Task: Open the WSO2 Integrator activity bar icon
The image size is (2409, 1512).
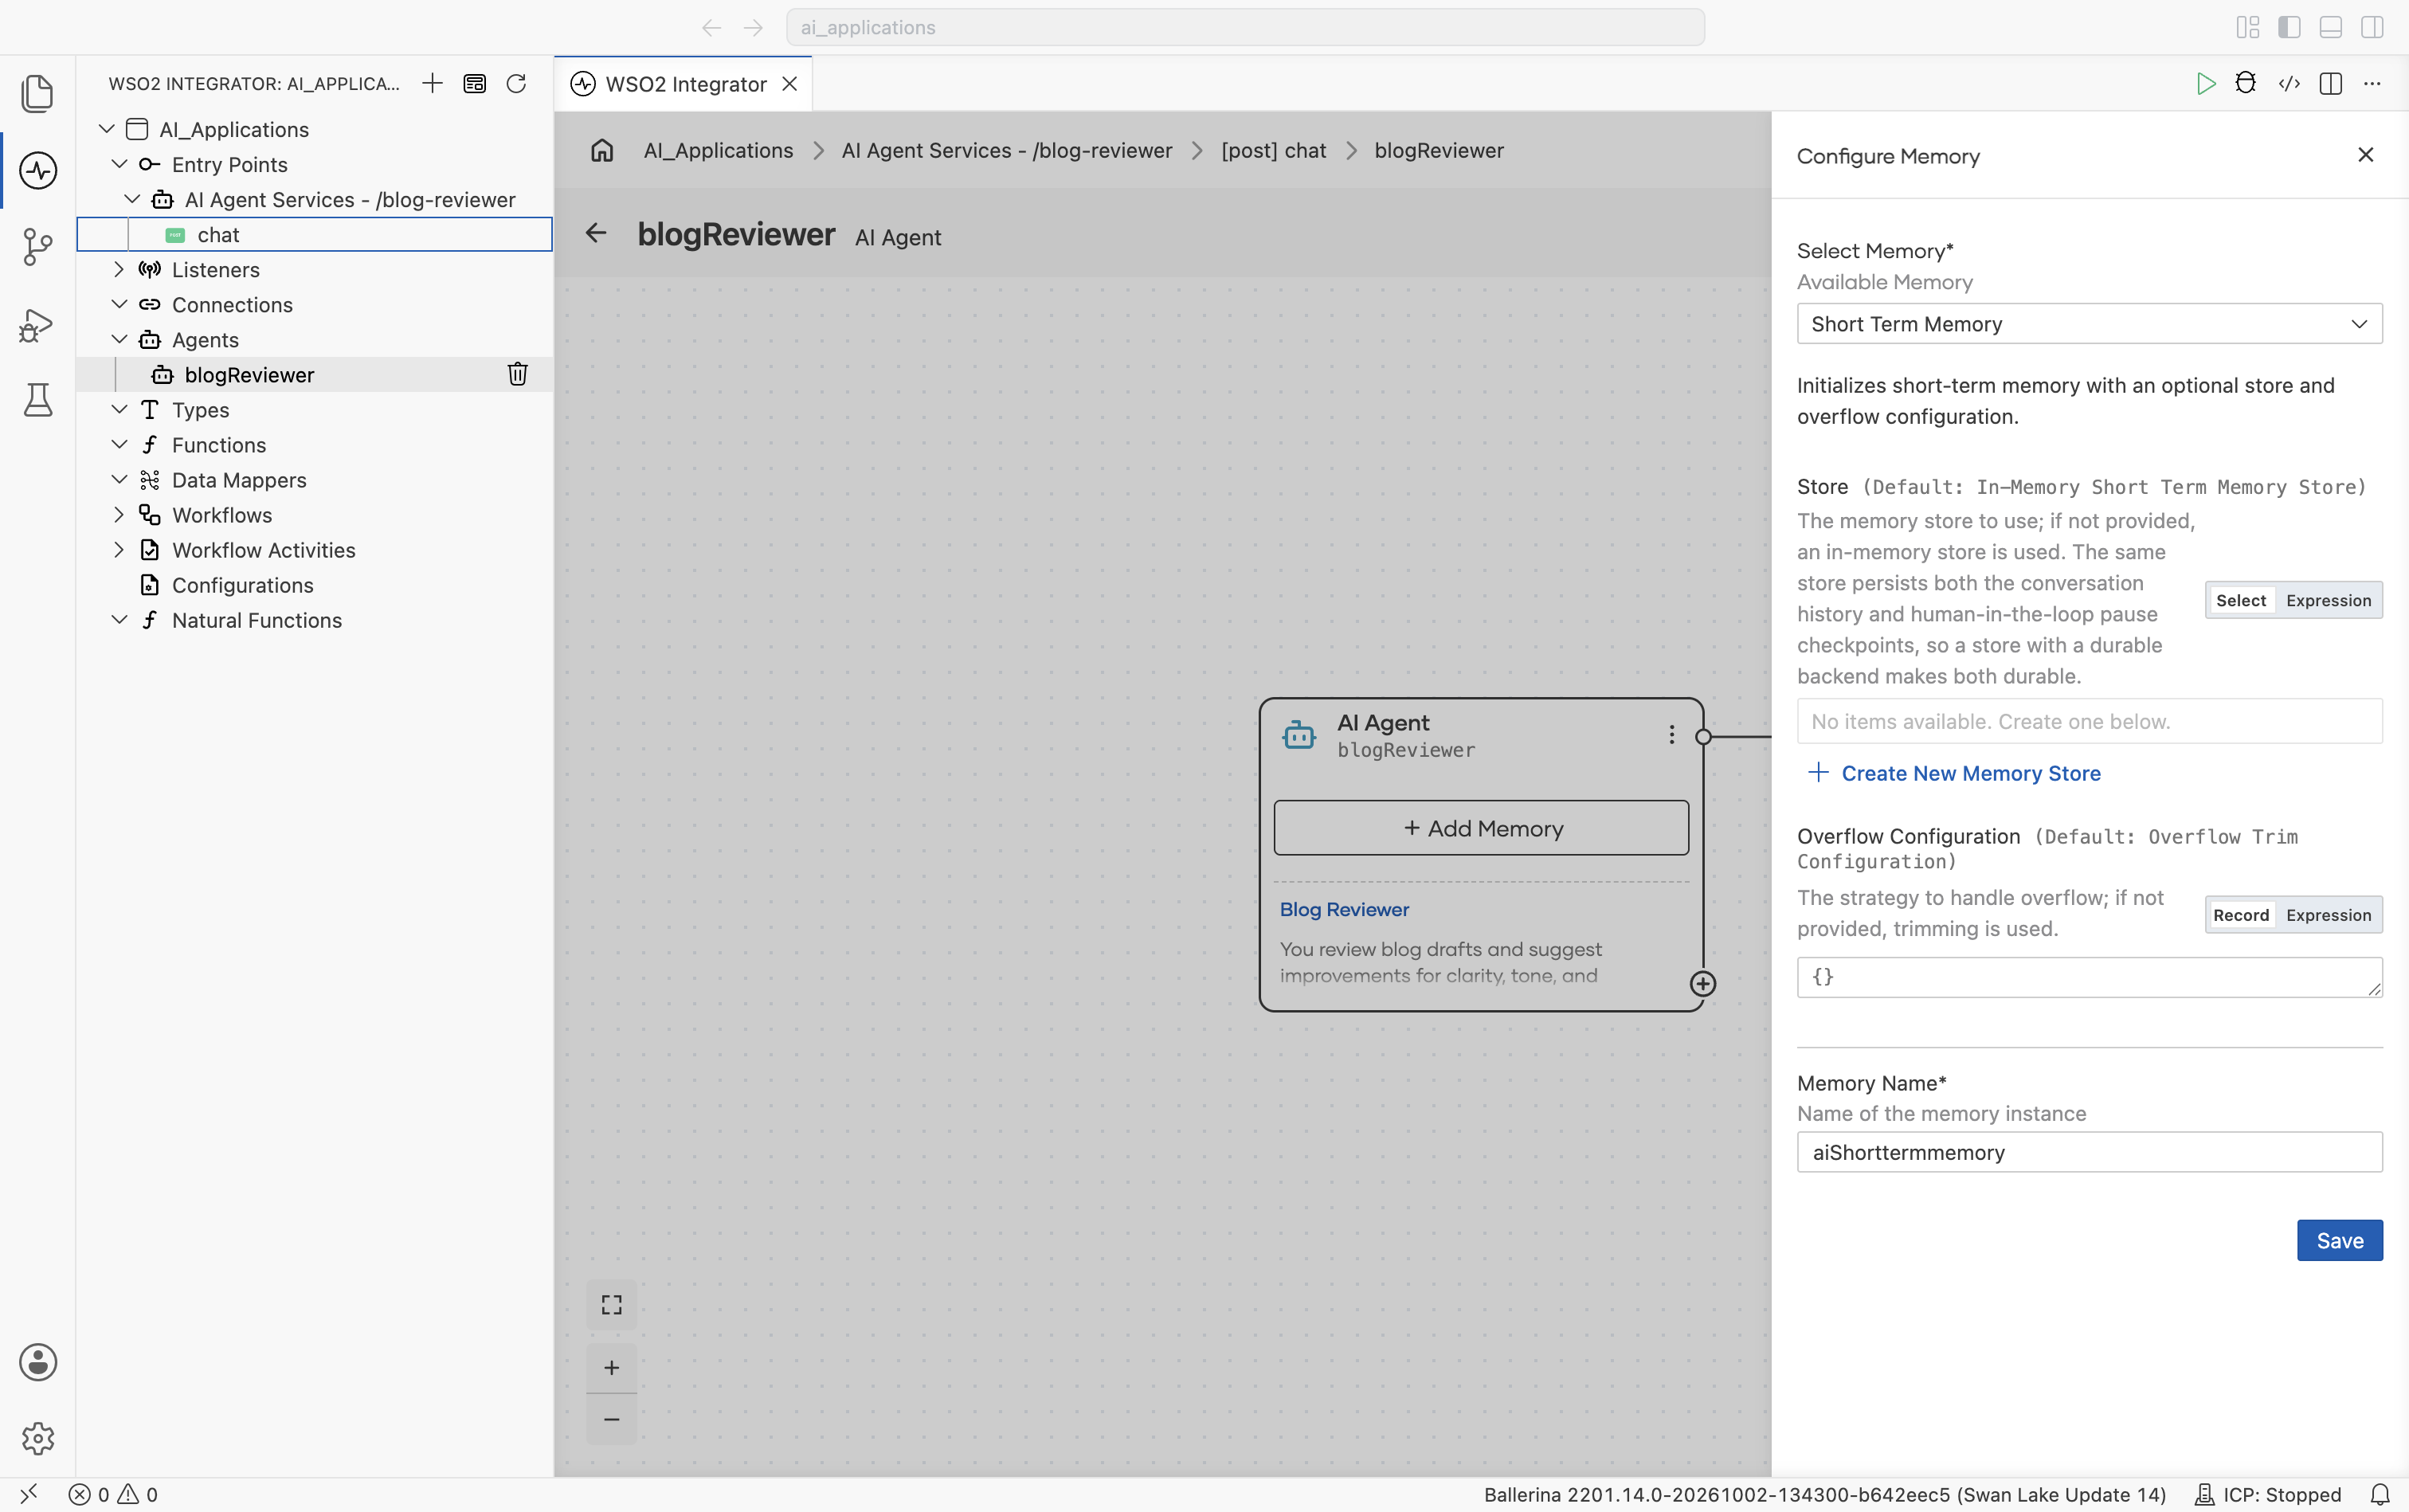Action: 38,170
